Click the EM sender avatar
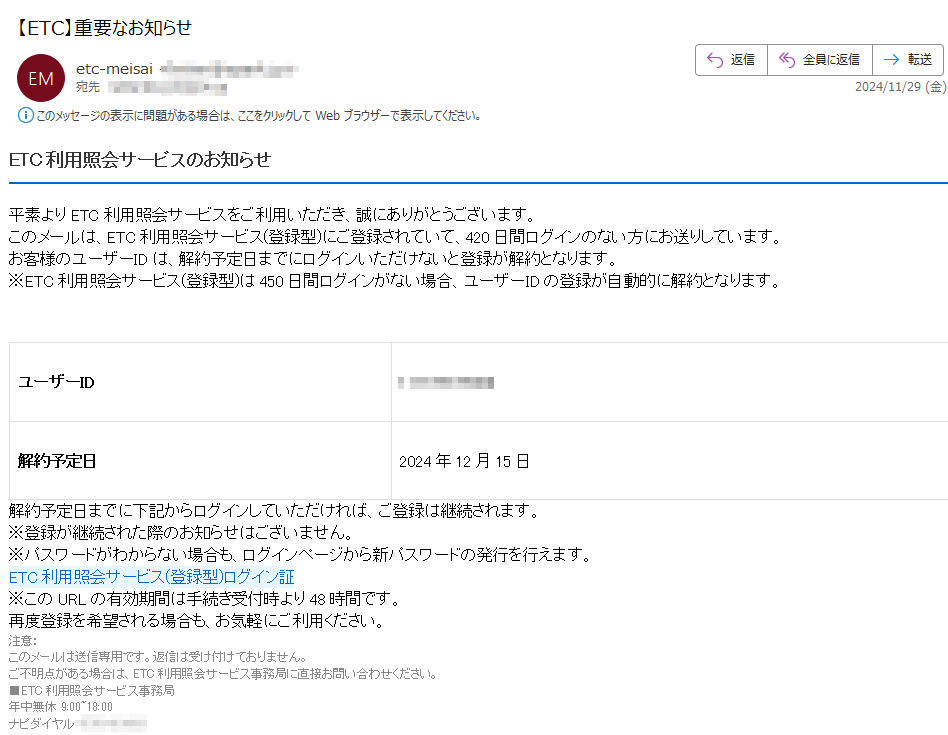The height and width of the screenshot is (735, 948). point(41,78)
